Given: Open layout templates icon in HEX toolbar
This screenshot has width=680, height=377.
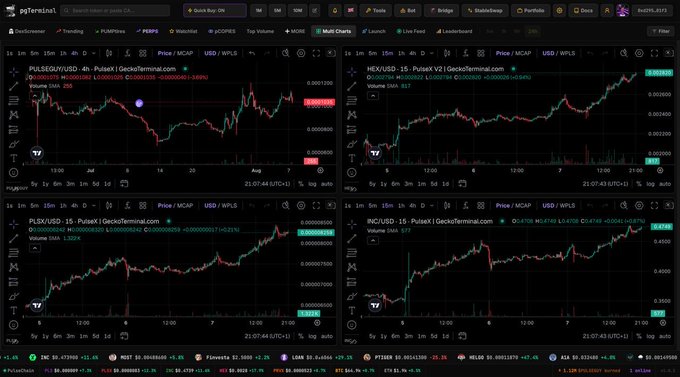Looking at the screenshot, I should (481, 53).
